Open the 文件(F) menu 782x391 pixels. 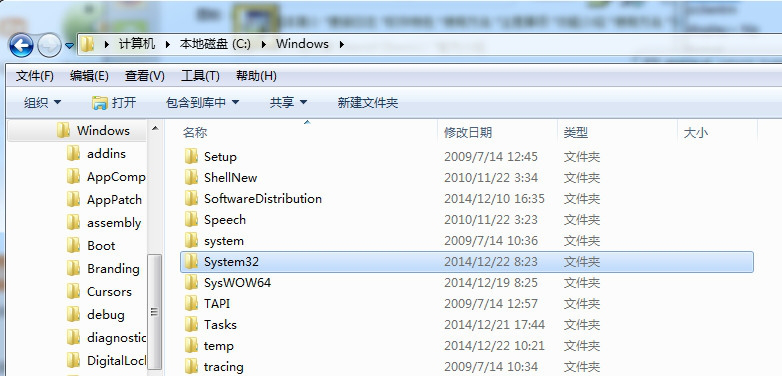click(x=34, y=76)
